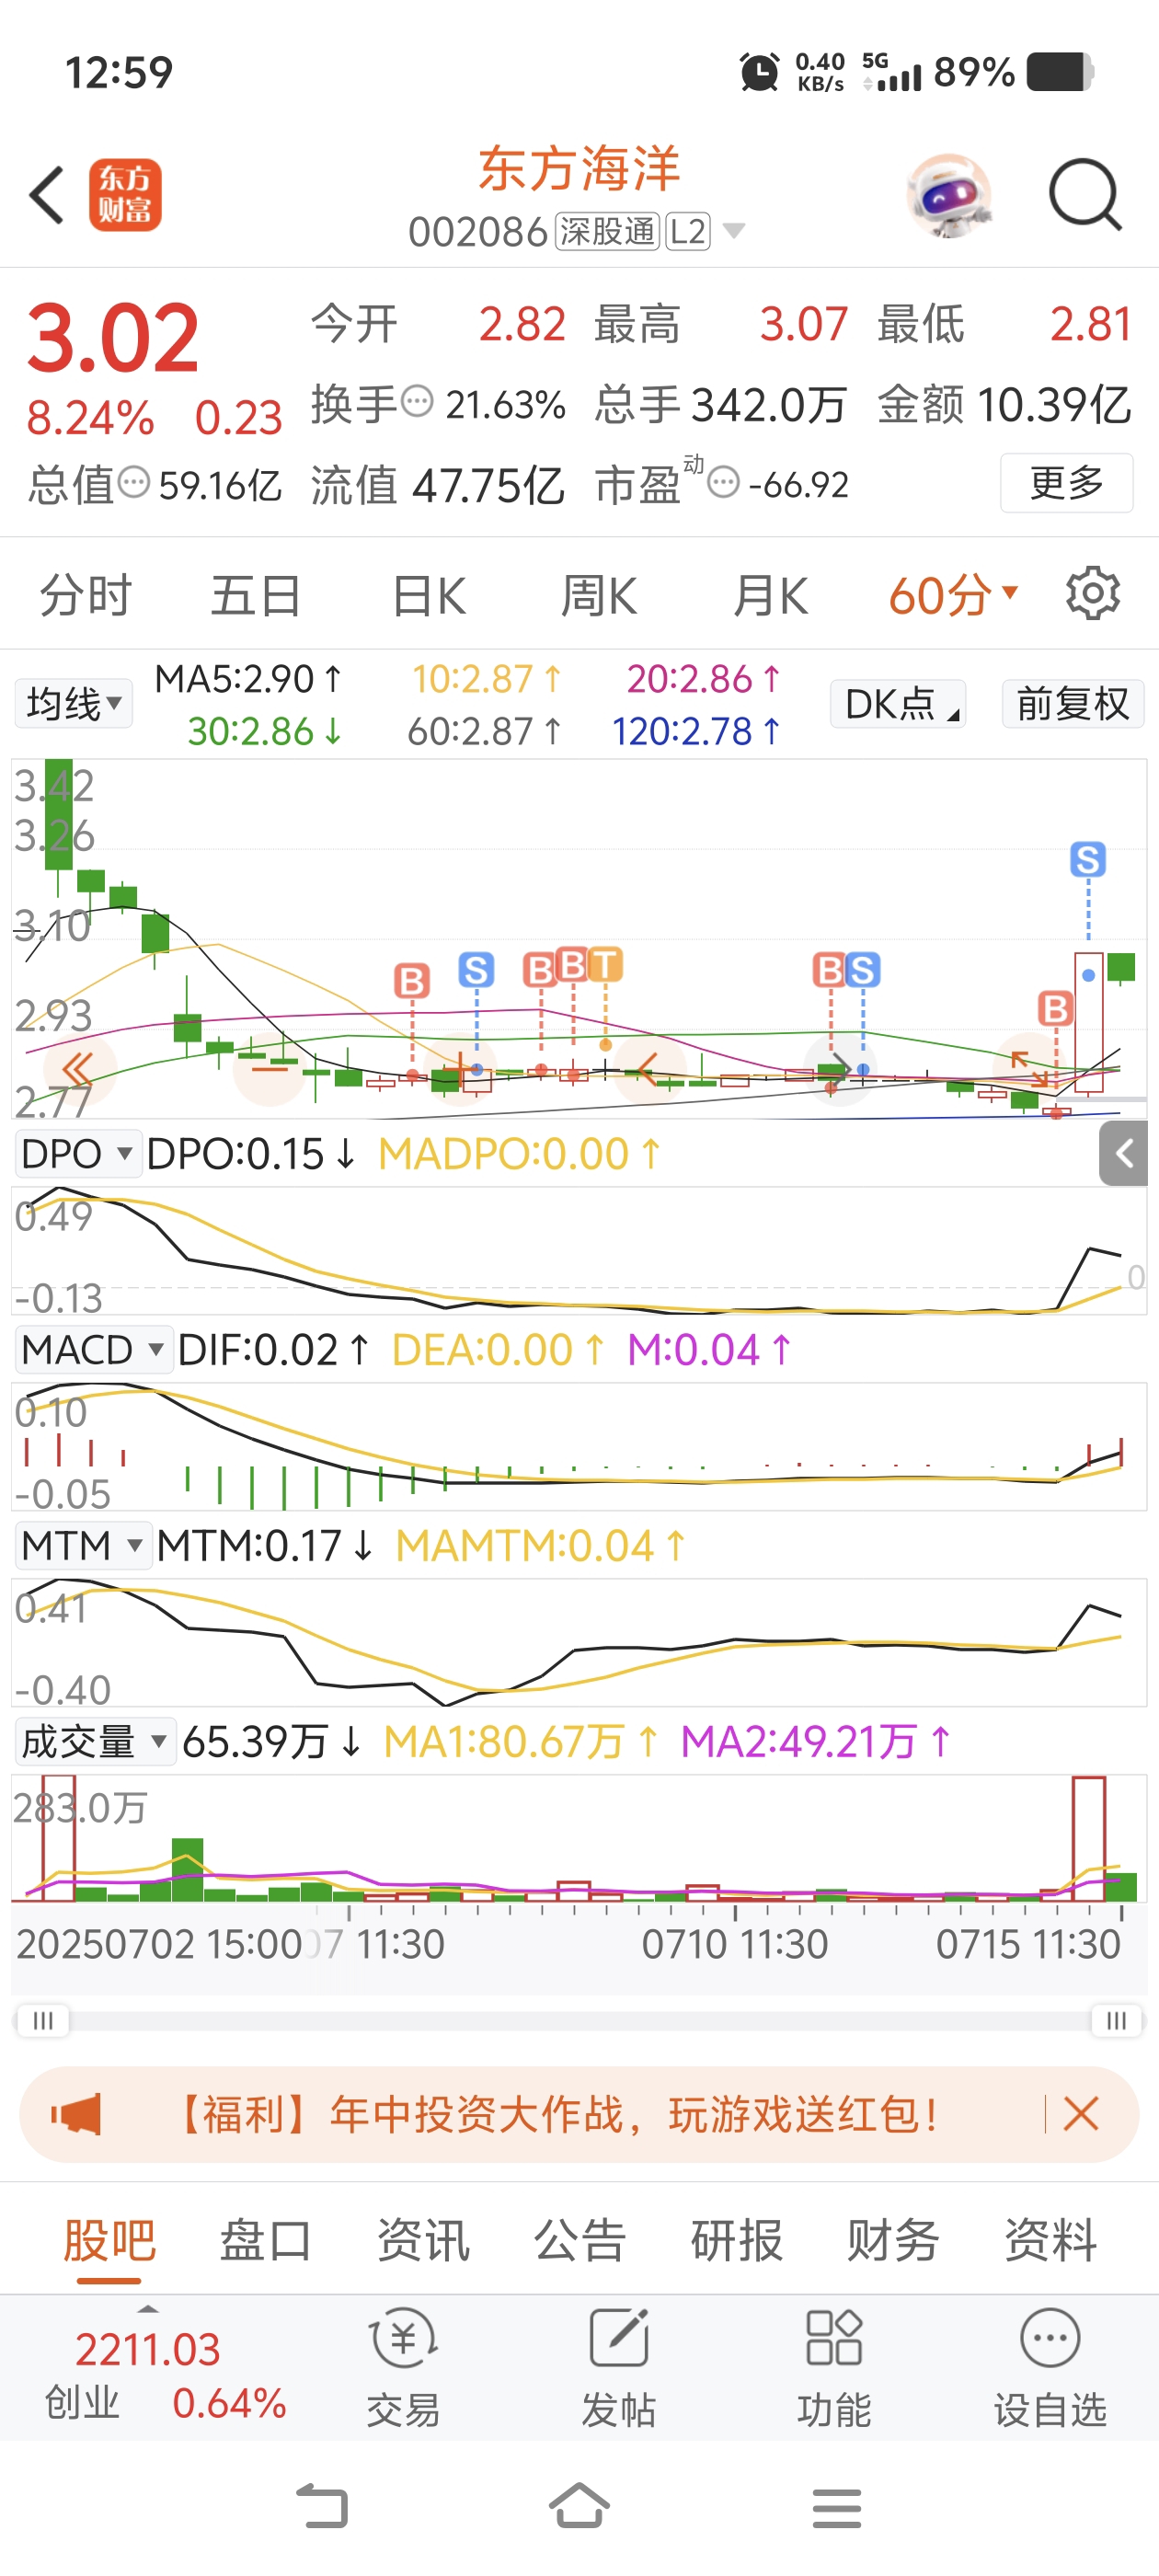Open the MACD indicator dropdown
1159x2576 pixels.
92,1350
